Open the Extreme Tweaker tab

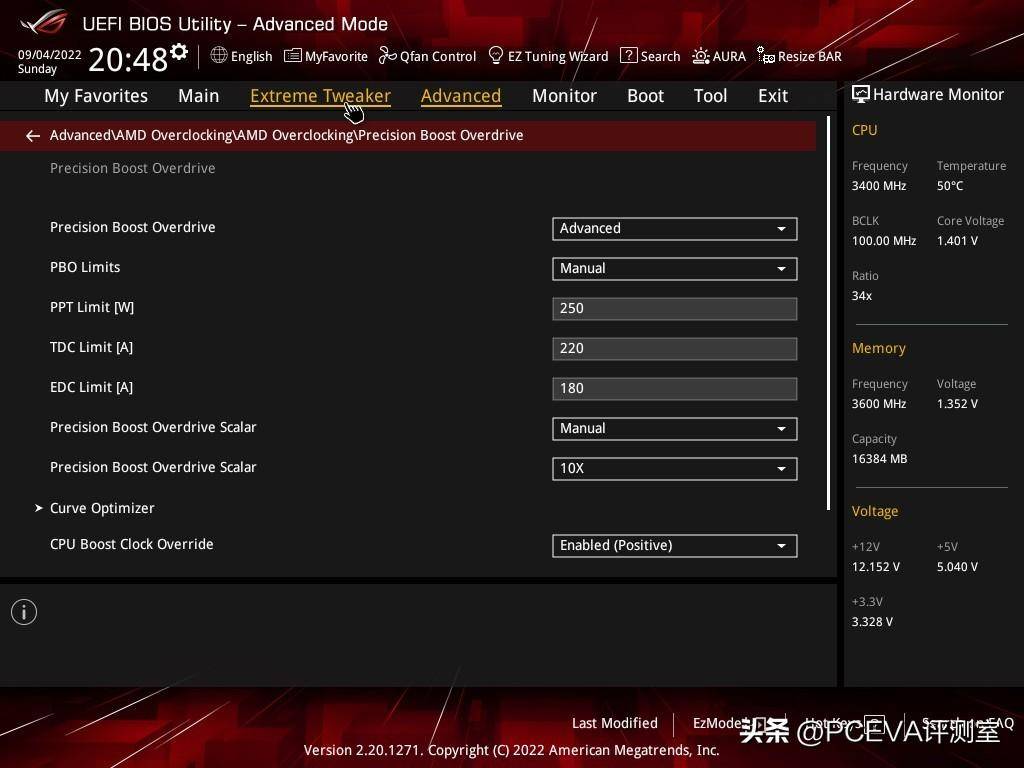320,96
